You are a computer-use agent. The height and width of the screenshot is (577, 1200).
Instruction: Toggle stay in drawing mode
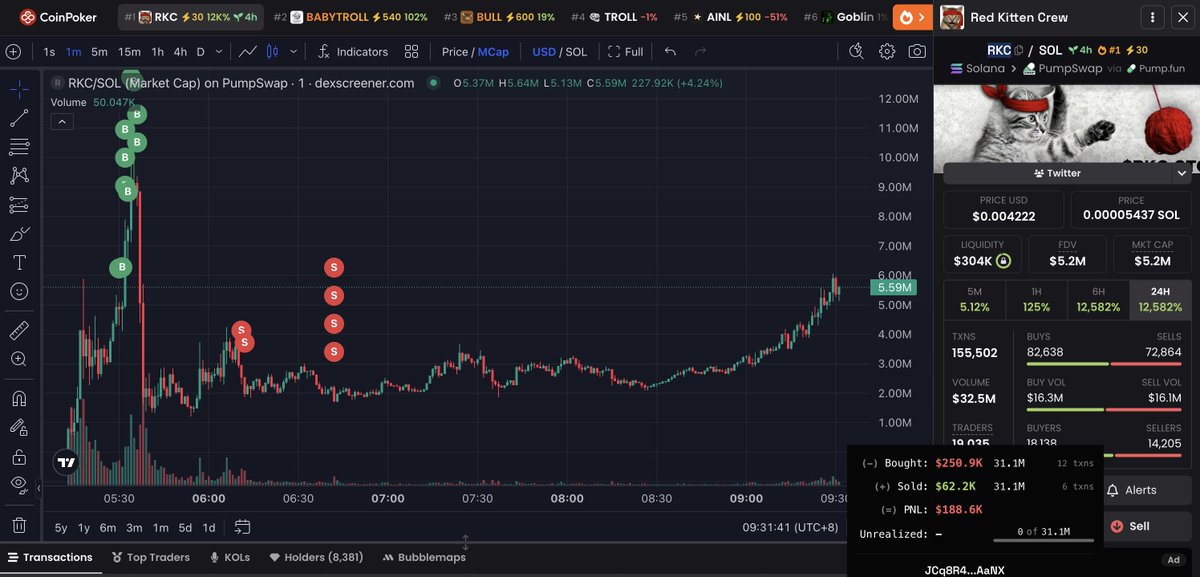pyautogui.click(x=19, y=426)
